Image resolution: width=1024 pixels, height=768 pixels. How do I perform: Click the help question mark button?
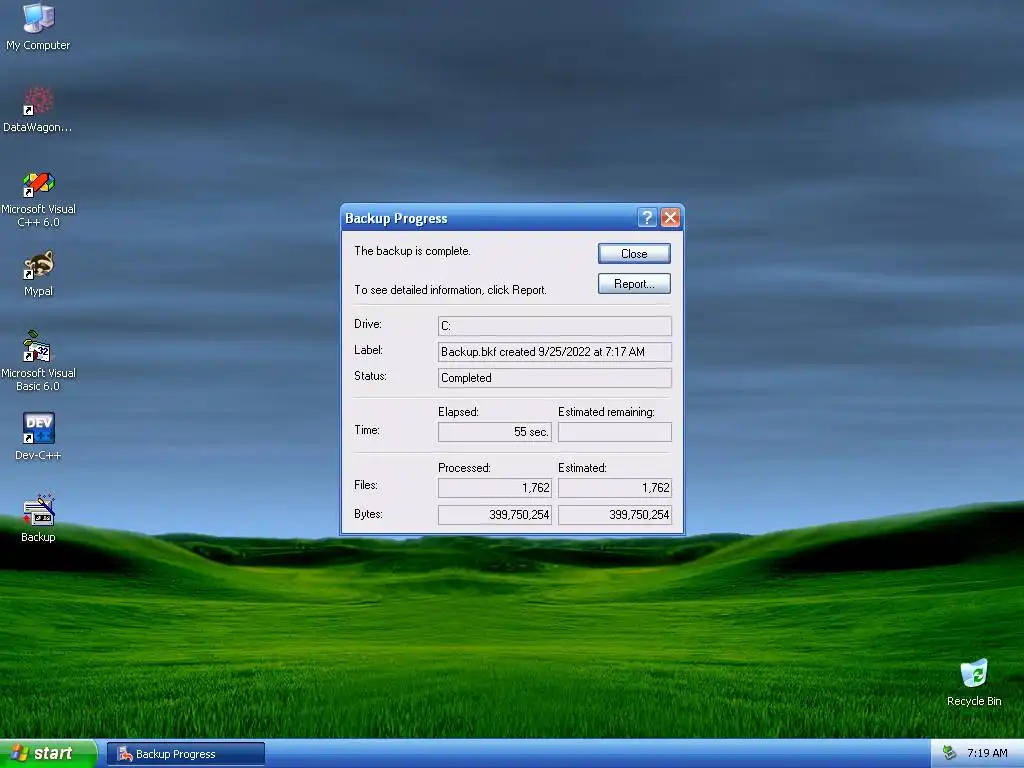click(647, 217)
